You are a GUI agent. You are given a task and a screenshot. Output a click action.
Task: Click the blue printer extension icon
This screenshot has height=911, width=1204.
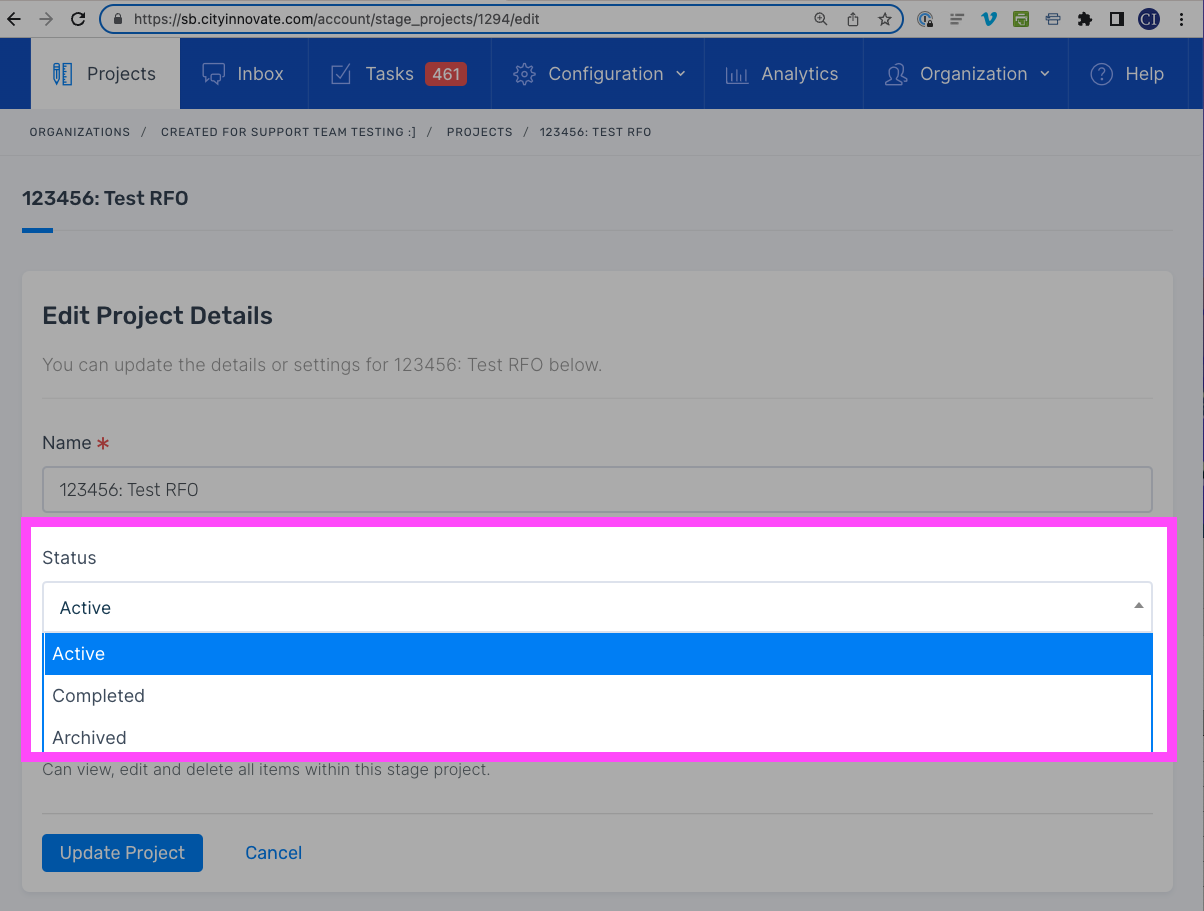(x=1053, y=19)
